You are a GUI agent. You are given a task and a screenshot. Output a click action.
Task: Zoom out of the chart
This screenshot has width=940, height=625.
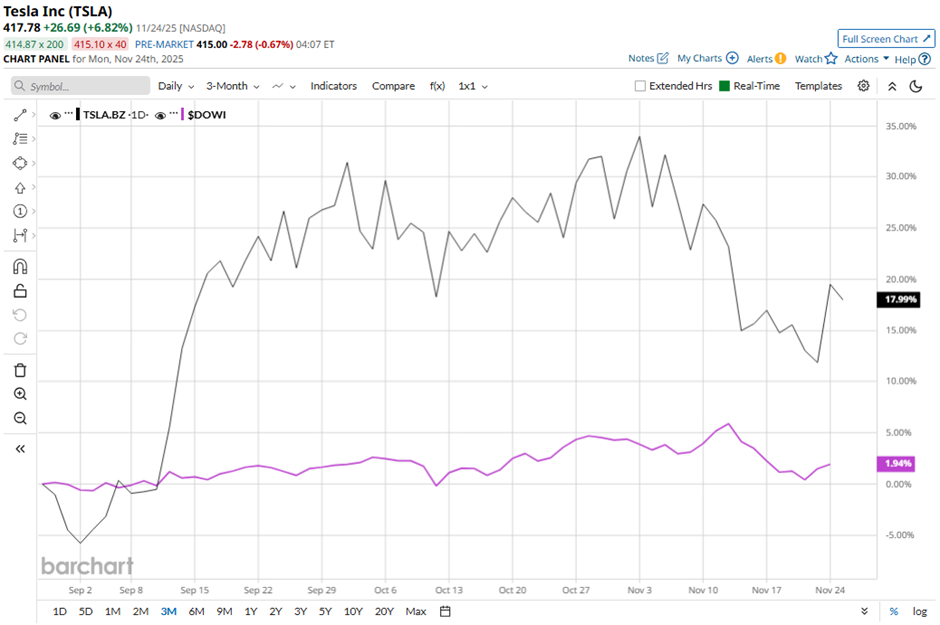point(20,418)
